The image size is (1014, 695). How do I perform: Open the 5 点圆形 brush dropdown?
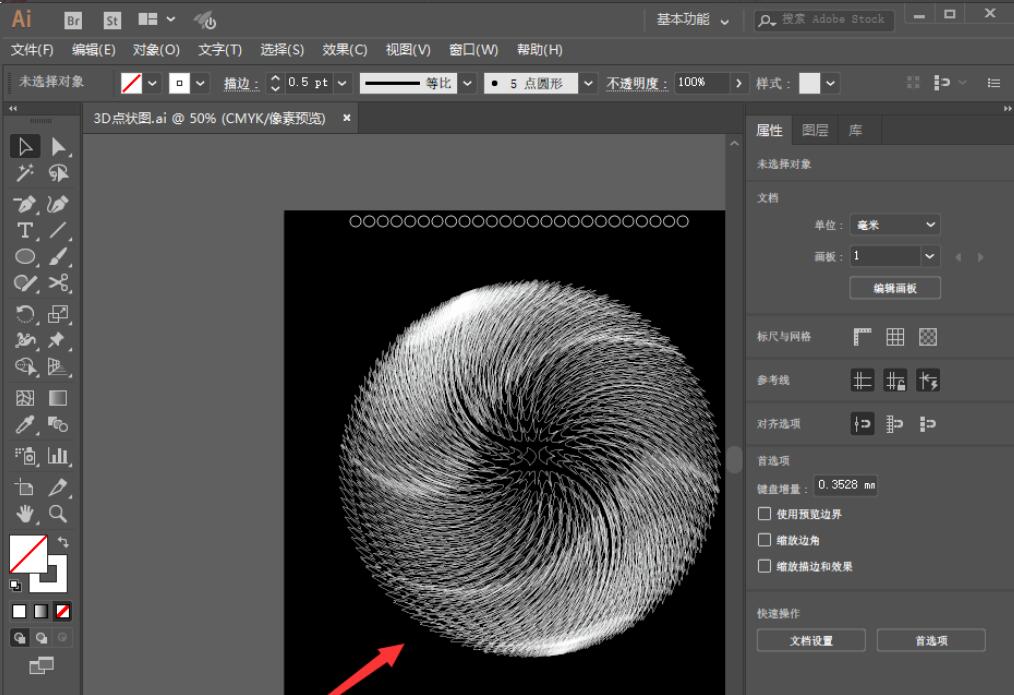588,83
